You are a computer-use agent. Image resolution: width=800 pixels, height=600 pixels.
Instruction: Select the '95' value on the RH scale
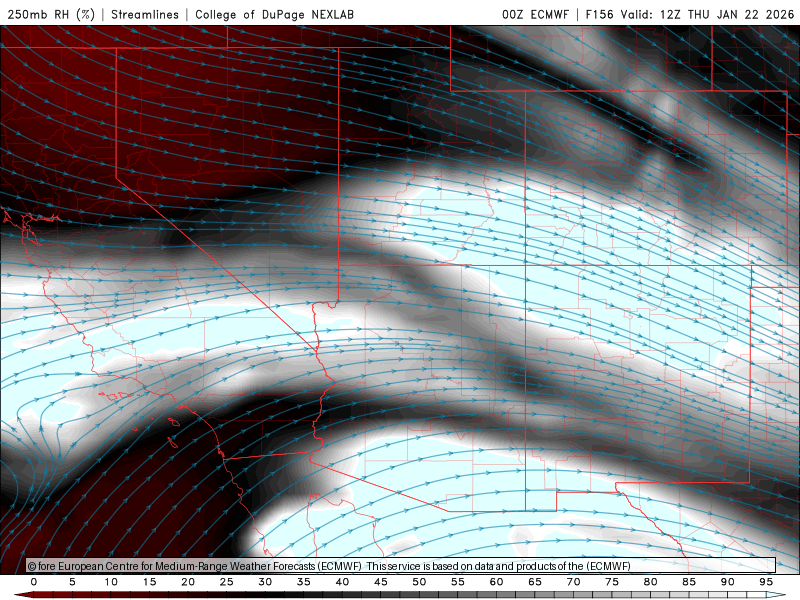coord(766,582)
